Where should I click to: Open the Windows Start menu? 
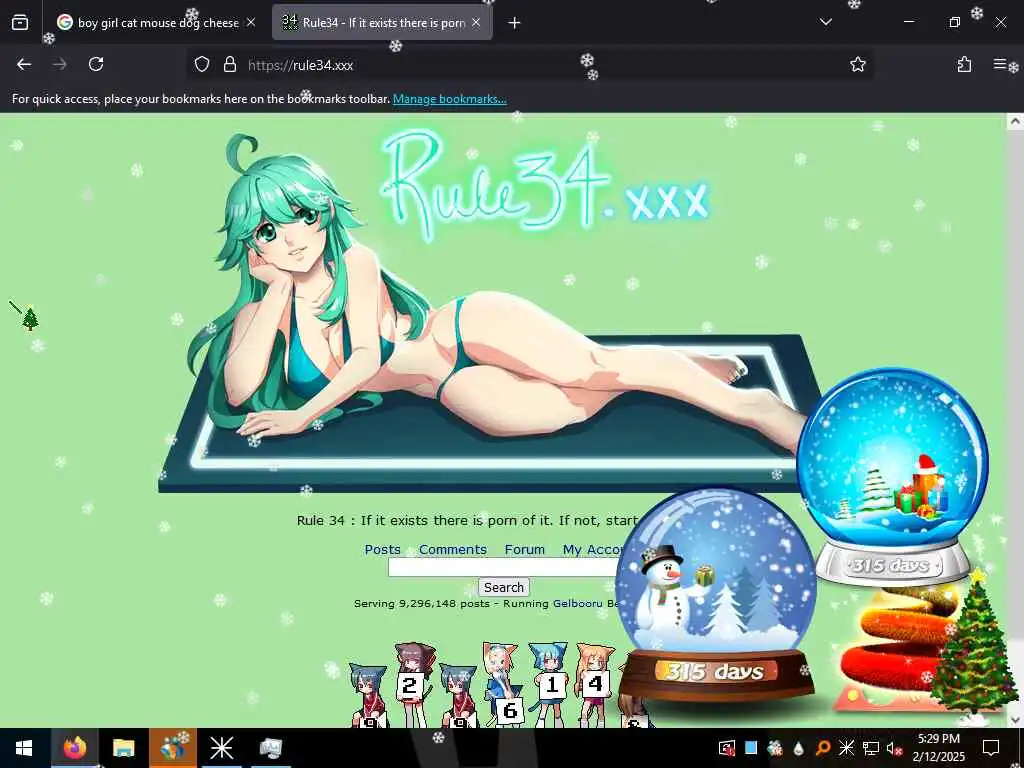(24, 748)
